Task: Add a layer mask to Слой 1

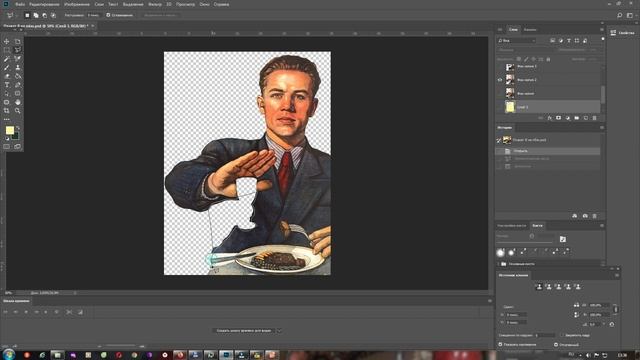Action: (x=558, y=118)
